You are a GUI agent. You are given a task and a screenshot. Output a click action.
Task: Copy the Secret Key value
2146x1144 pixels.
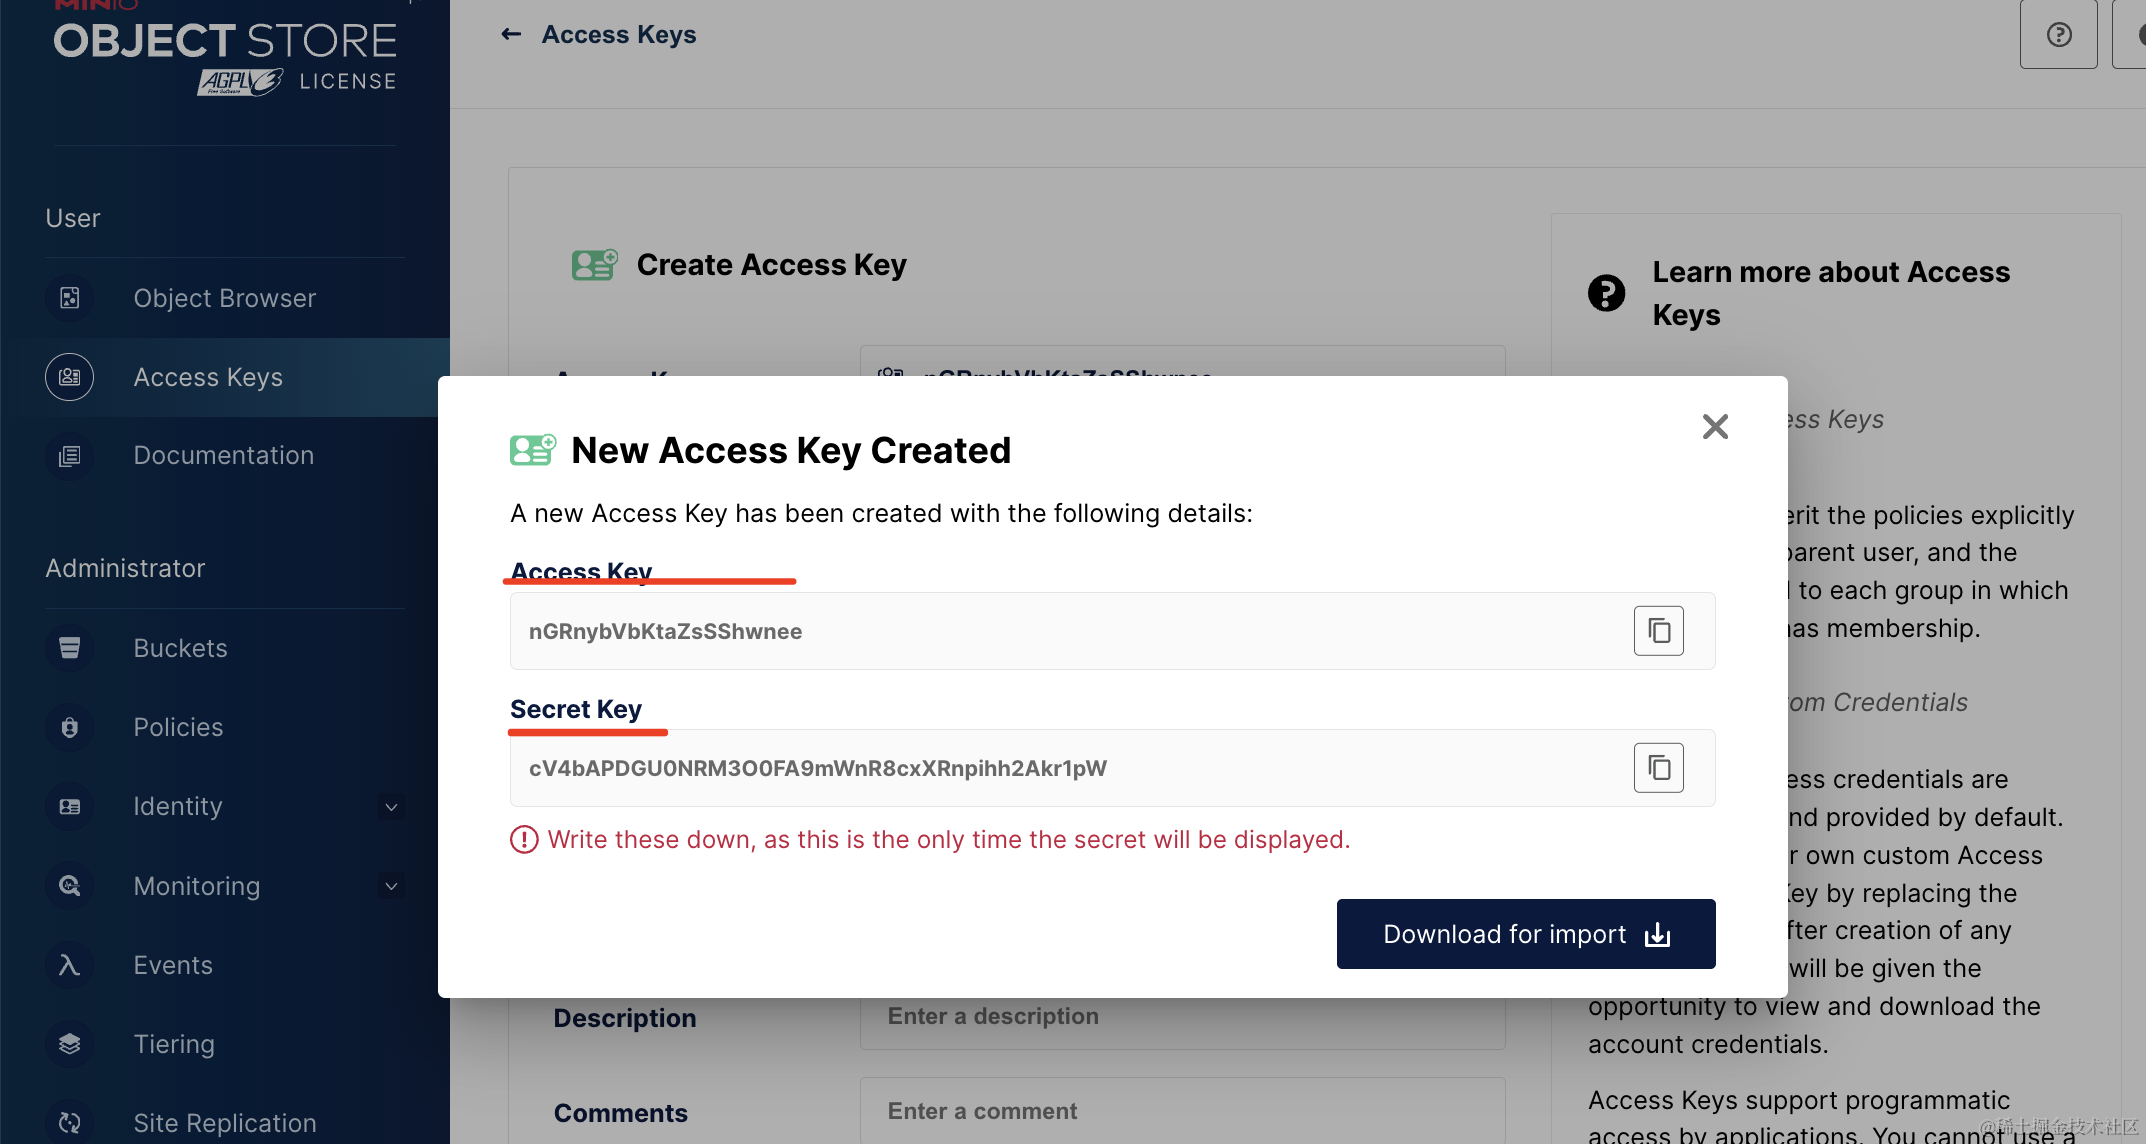(1658, 768)
